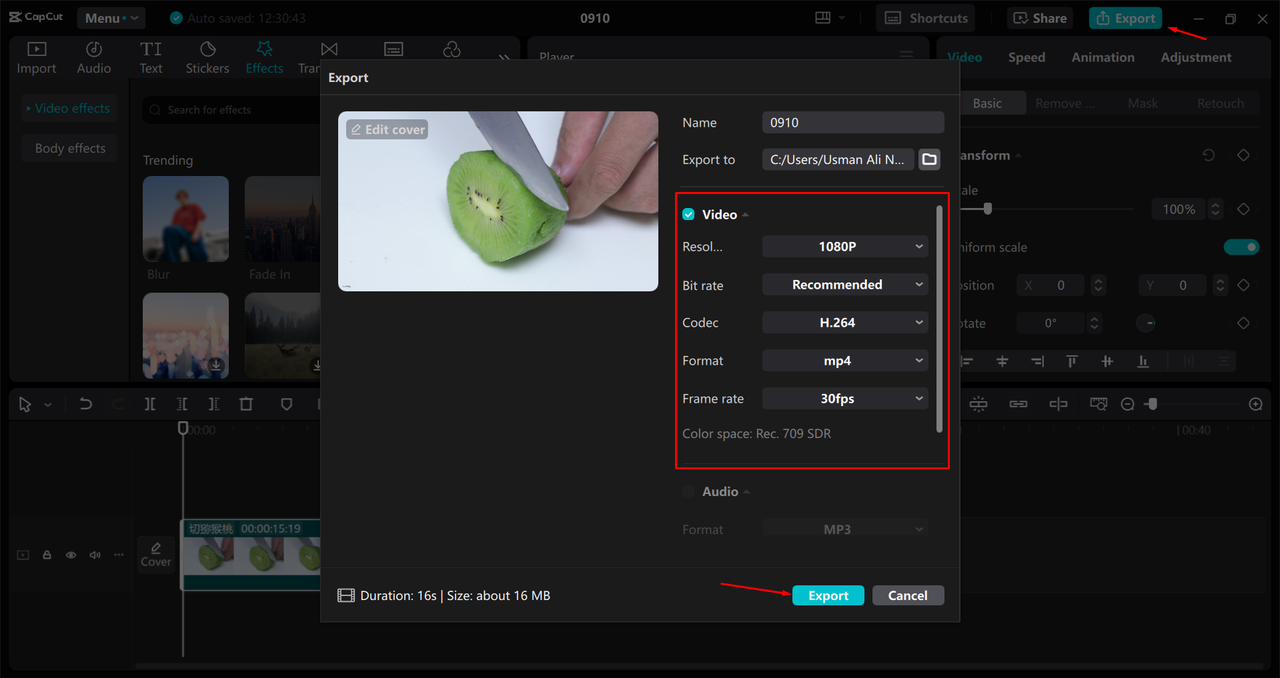Click the delete-right trim icon
This screenshot has height=678, width=1280.
[214, 404]
